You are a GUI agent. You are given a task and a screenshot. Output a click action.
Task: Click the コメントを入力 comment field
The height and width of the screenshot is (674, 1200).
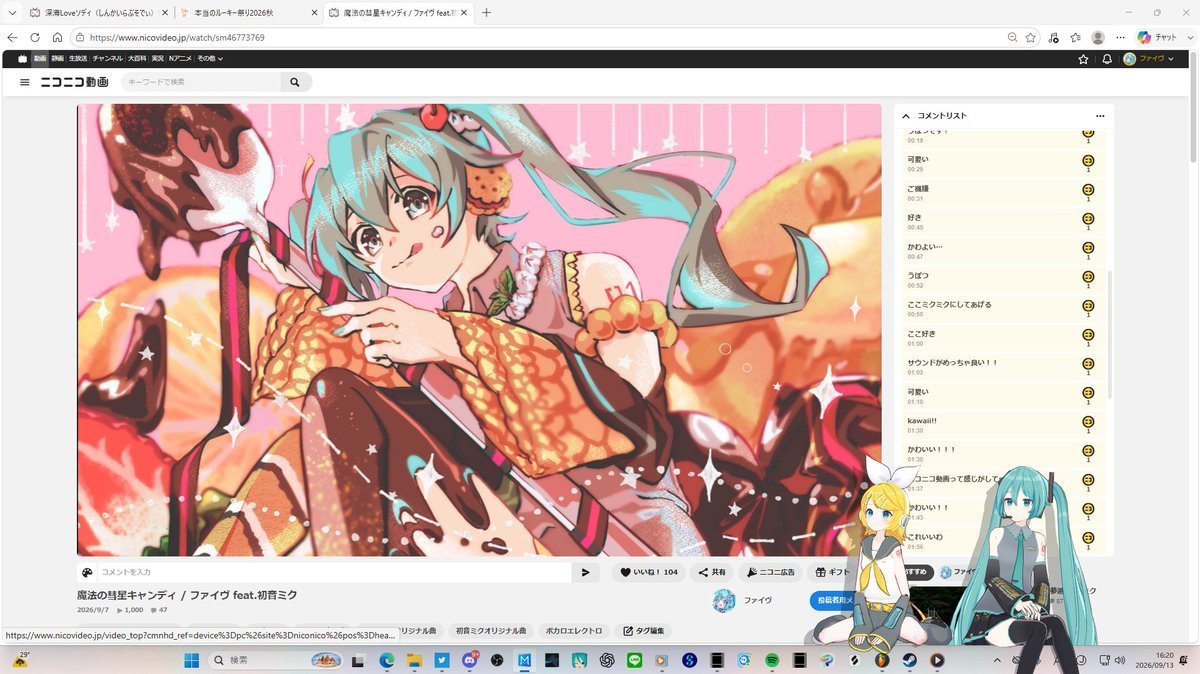pyautogui.click(x=334, y=572)
